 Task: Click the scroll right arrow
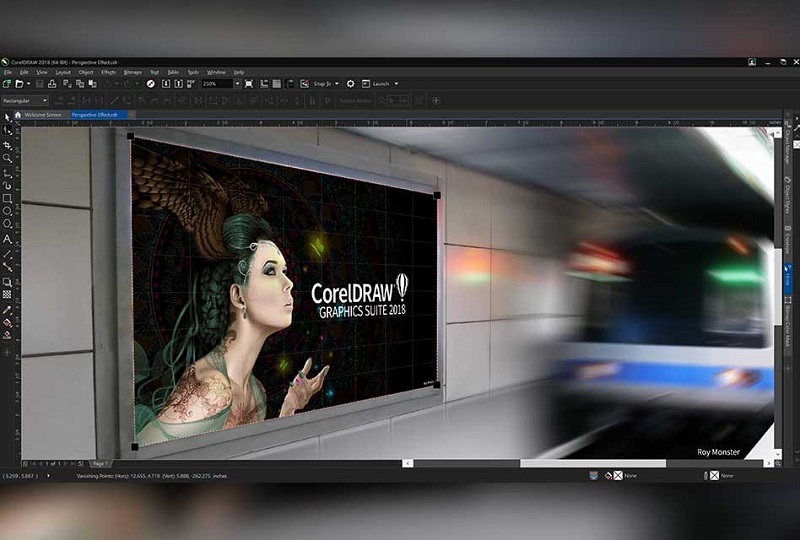point(768,463)
